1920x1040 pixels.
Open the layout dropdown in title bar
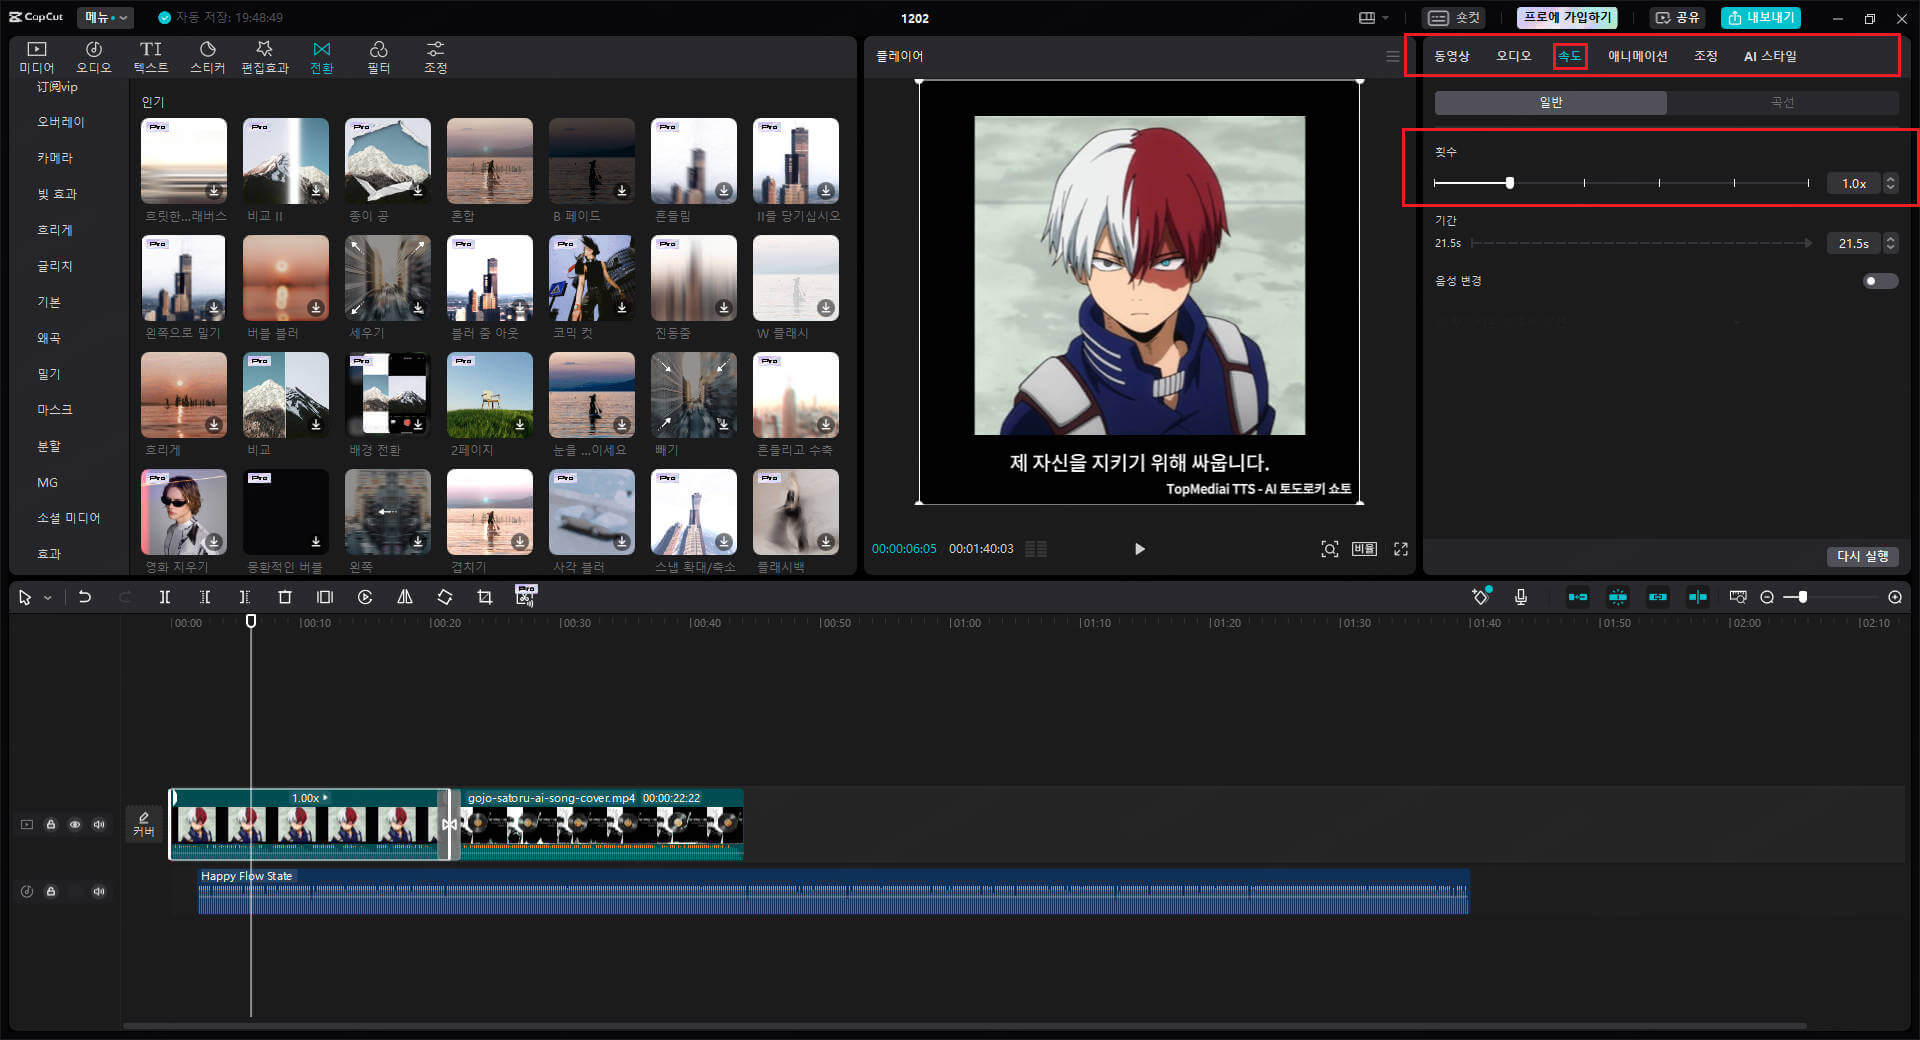click(1374, 18)
